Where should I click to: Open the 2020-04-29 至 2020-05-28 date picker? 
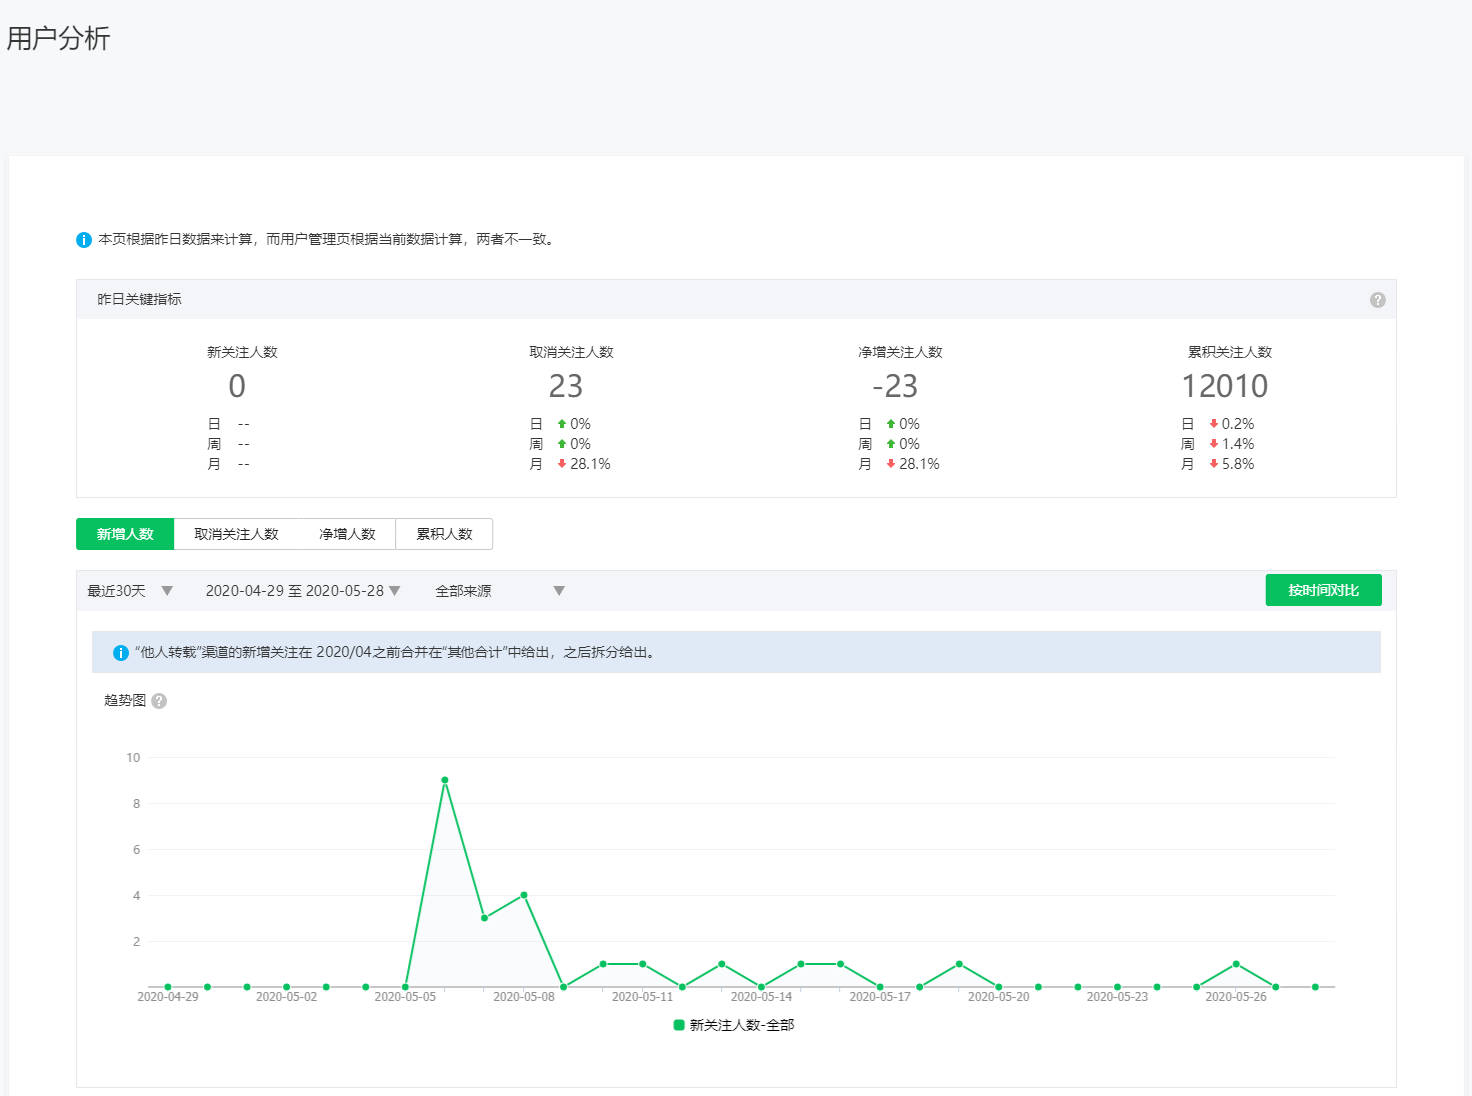303,591
